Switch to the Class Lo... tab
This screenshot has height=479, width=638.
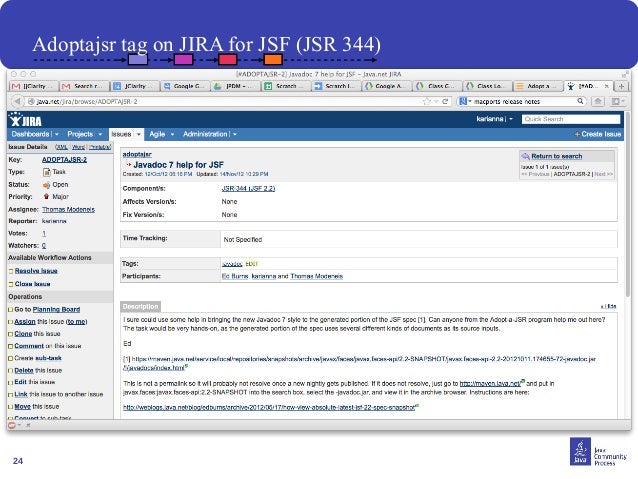(x=488, y=86)
